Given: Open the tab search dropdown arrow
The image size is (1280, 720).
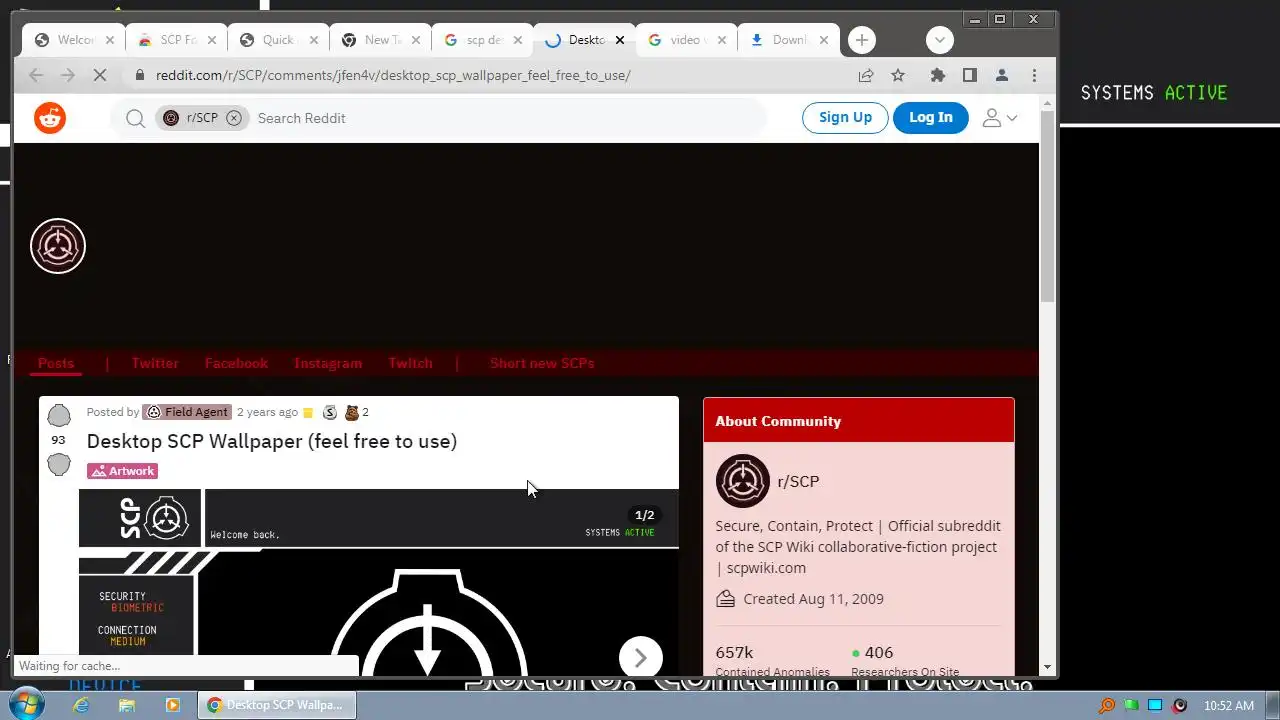Looking at the screenshot, I should pos(939,40).
